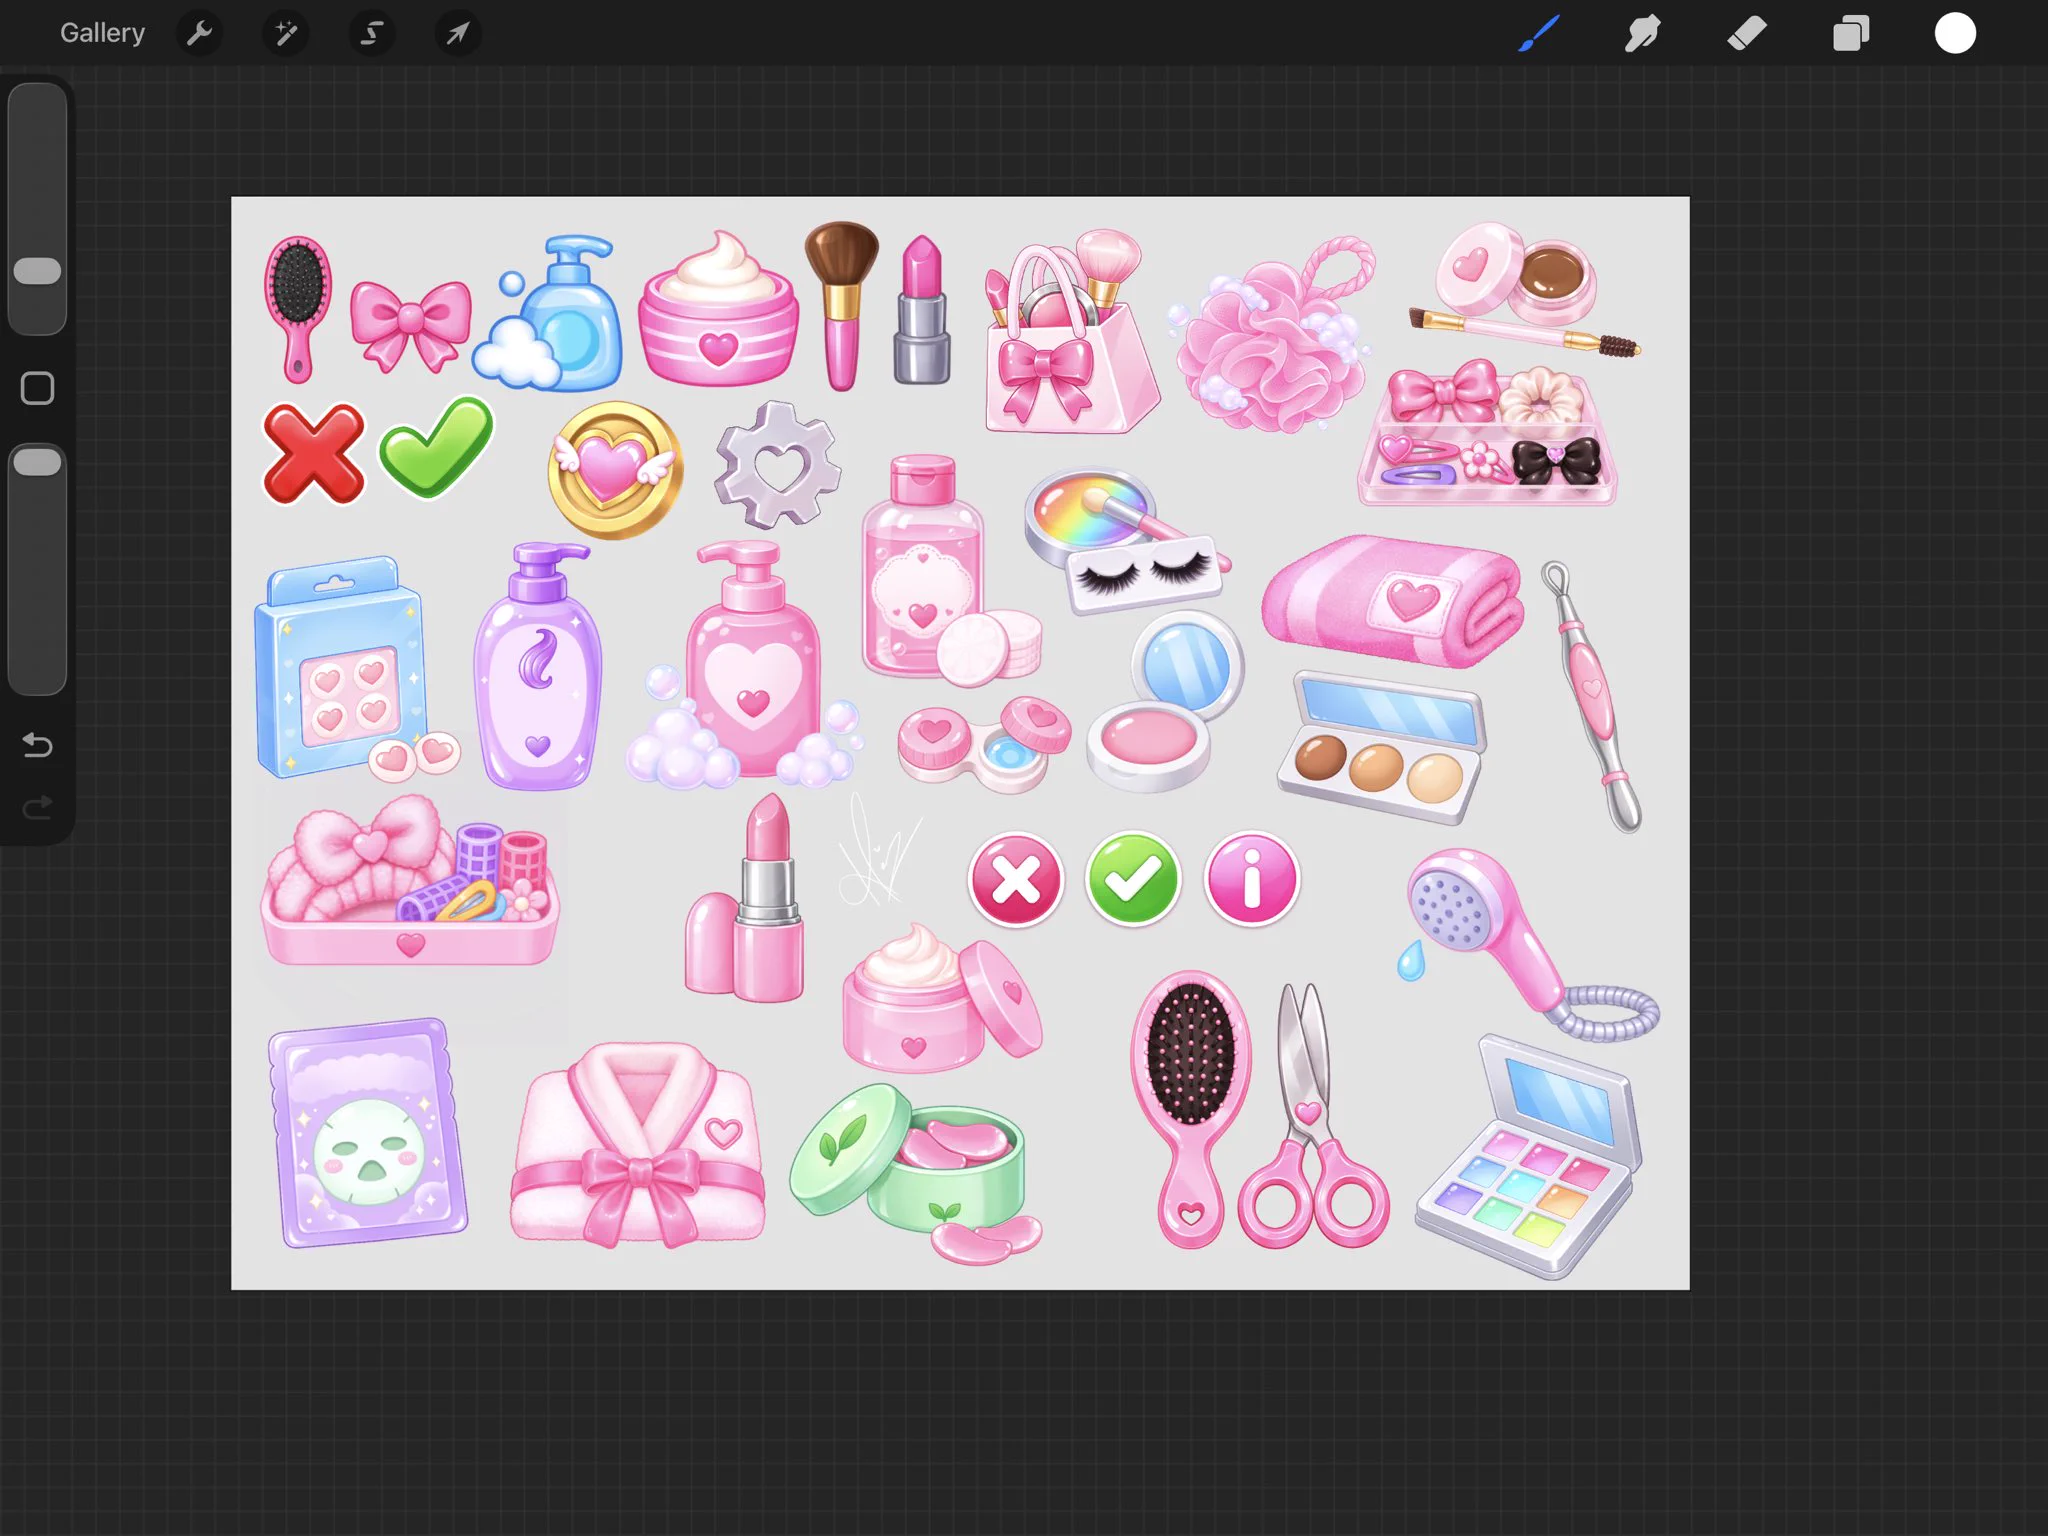Open the white color picker circle

[x=1955, y=33]
